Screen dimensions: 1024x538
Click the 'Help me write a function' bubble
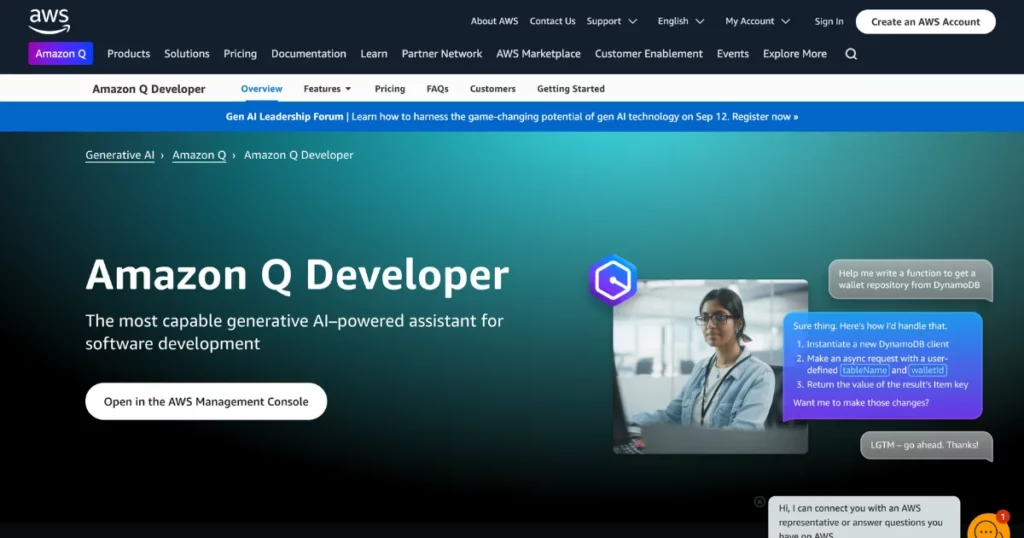pyautogui.click(x=910, y=279)
